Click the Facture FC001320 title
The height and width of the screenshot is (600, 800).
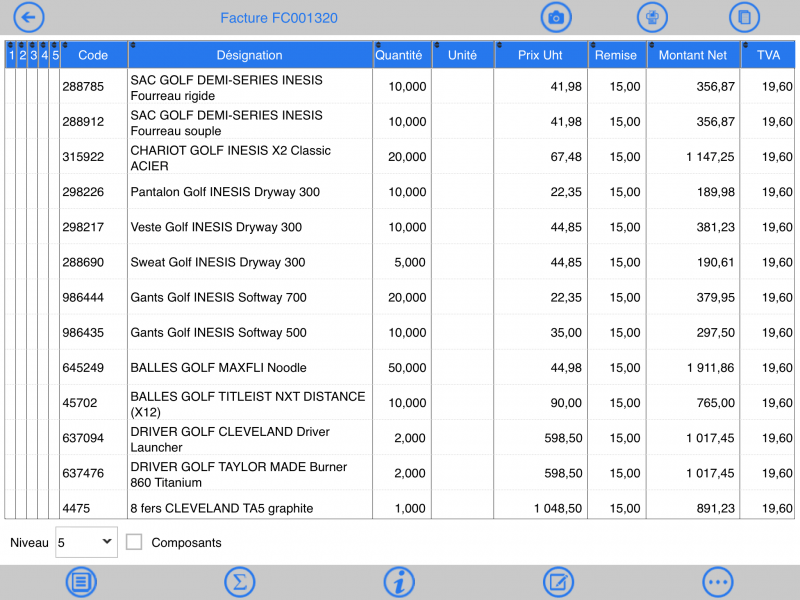(279, 18)
